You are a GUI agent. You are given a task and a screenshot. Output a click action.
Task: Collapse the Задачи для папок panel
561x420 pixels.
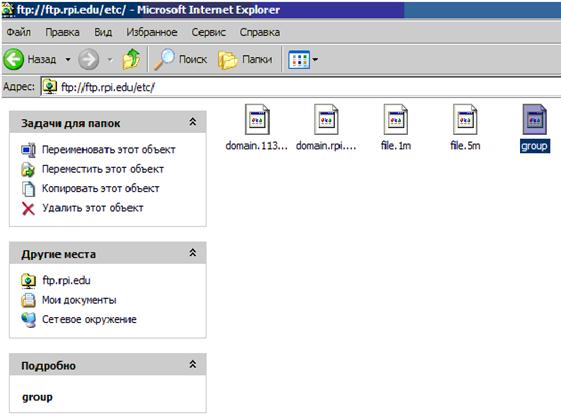192,122
